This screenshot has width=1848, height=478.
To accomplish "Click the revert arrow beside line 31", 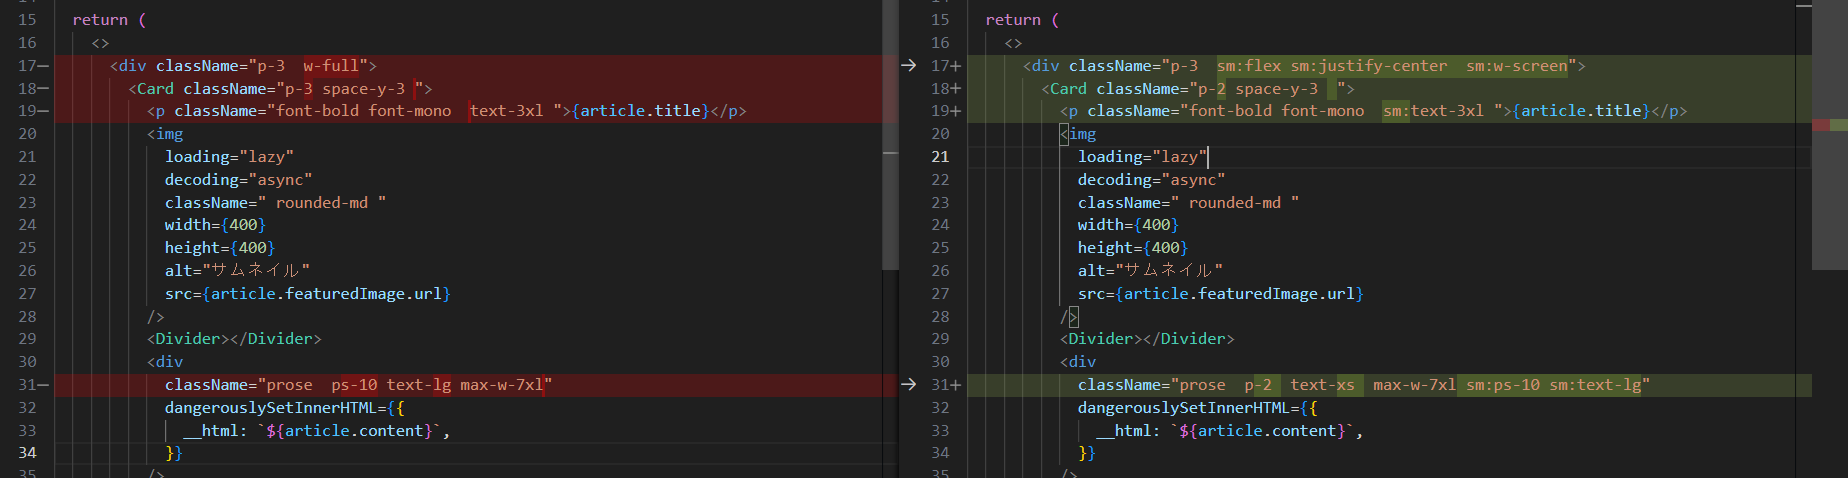I will pos(908,385).
